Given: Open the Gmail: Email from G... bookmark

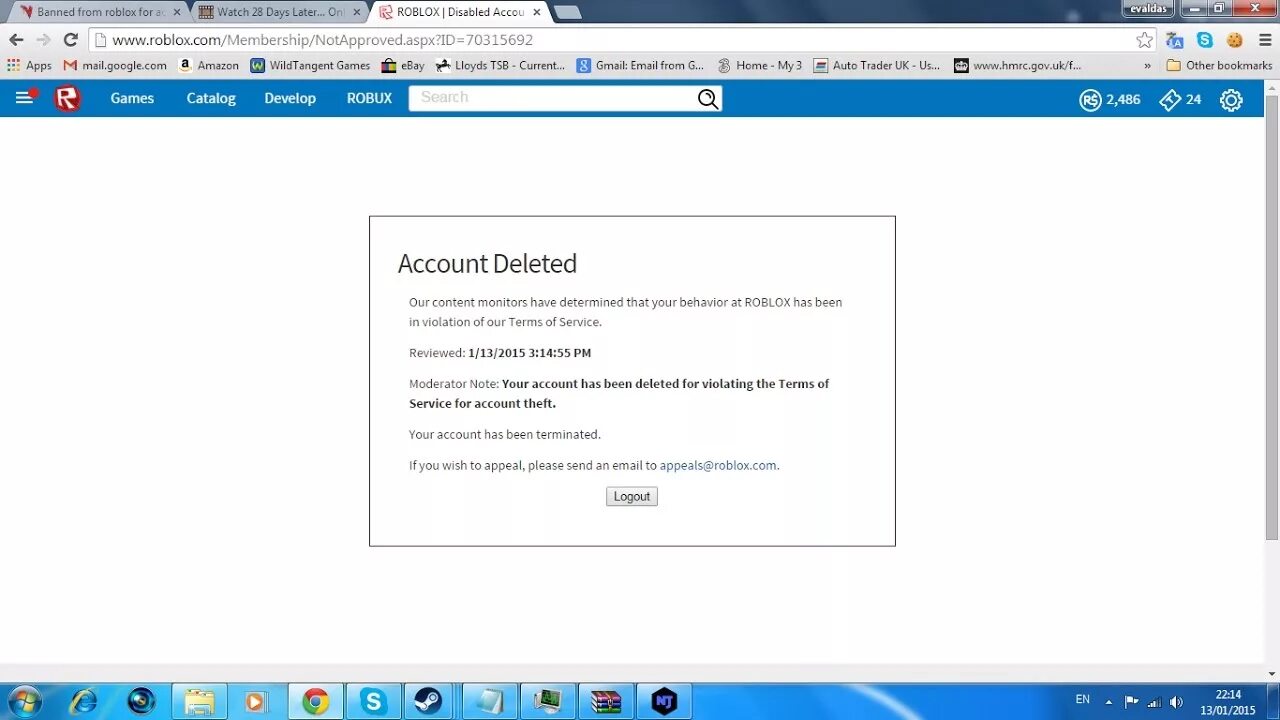Looking at the screenshot, I should (640, 65).
